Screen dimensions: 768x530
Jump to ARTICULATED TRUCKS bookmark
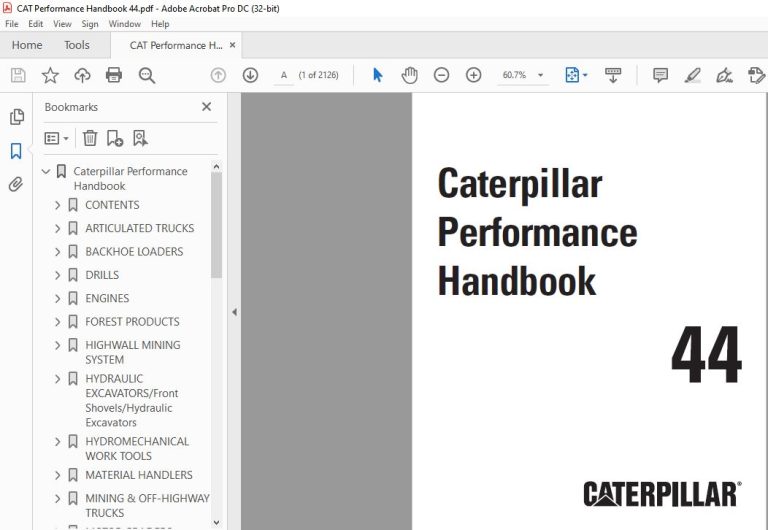140,228
